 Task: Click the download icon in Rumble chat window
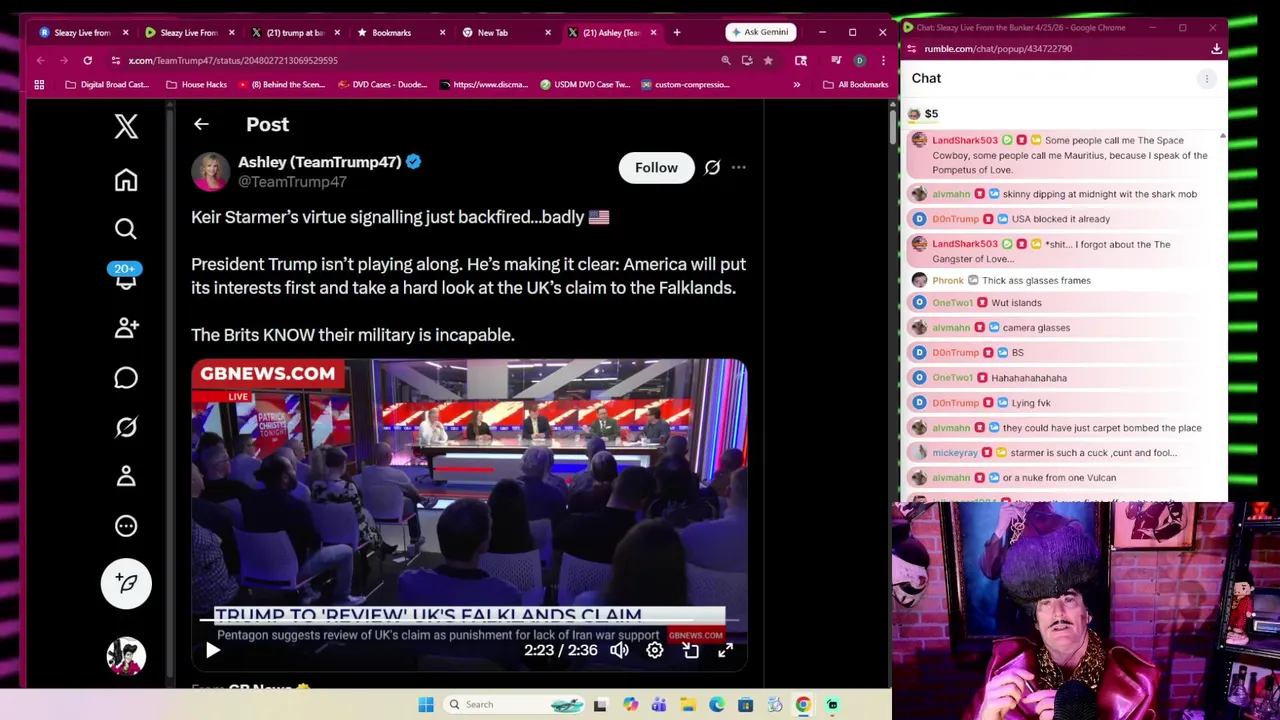click(1217, 49)
